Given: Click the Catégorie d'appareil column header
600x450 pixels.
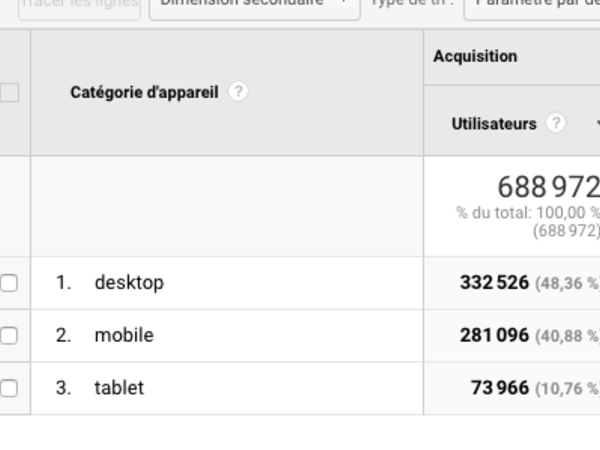Looking at the screenshot, I should pos(144,92).
